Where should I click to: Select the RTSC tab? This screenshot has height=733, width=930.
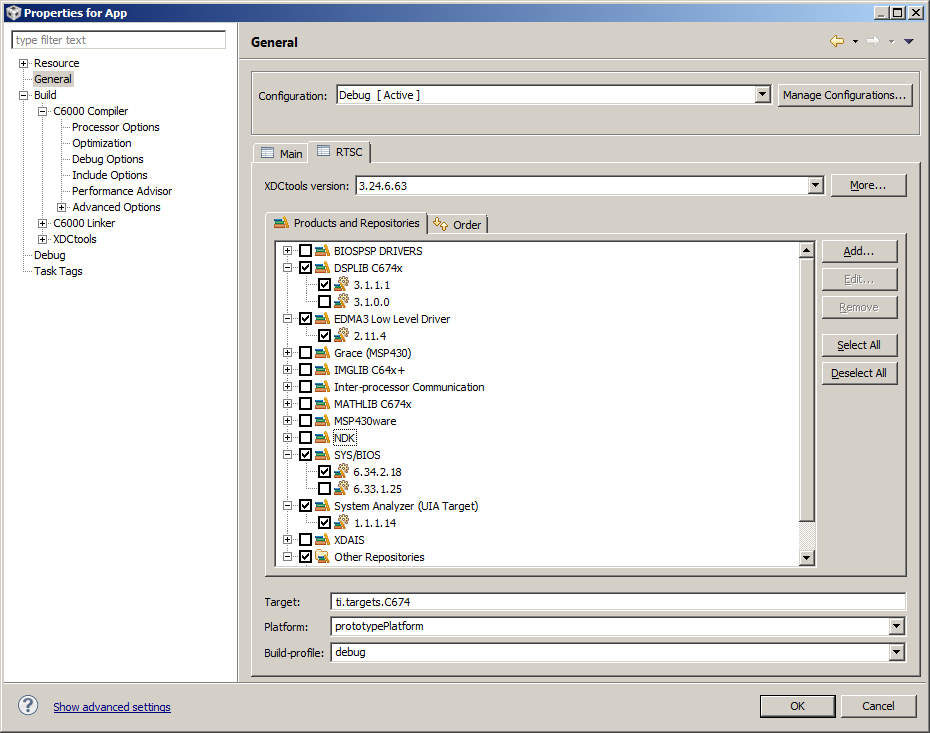click(x=340, y=152)
